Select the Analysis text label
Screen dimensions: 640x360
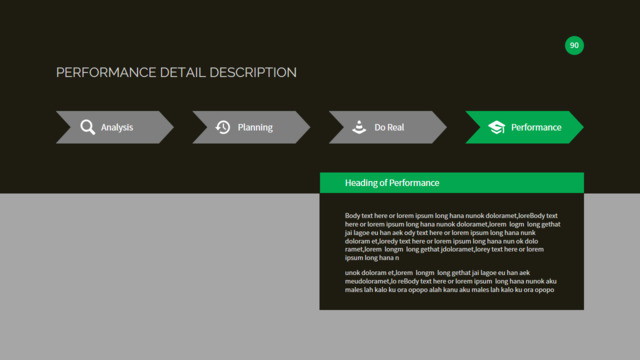(117, 127)
